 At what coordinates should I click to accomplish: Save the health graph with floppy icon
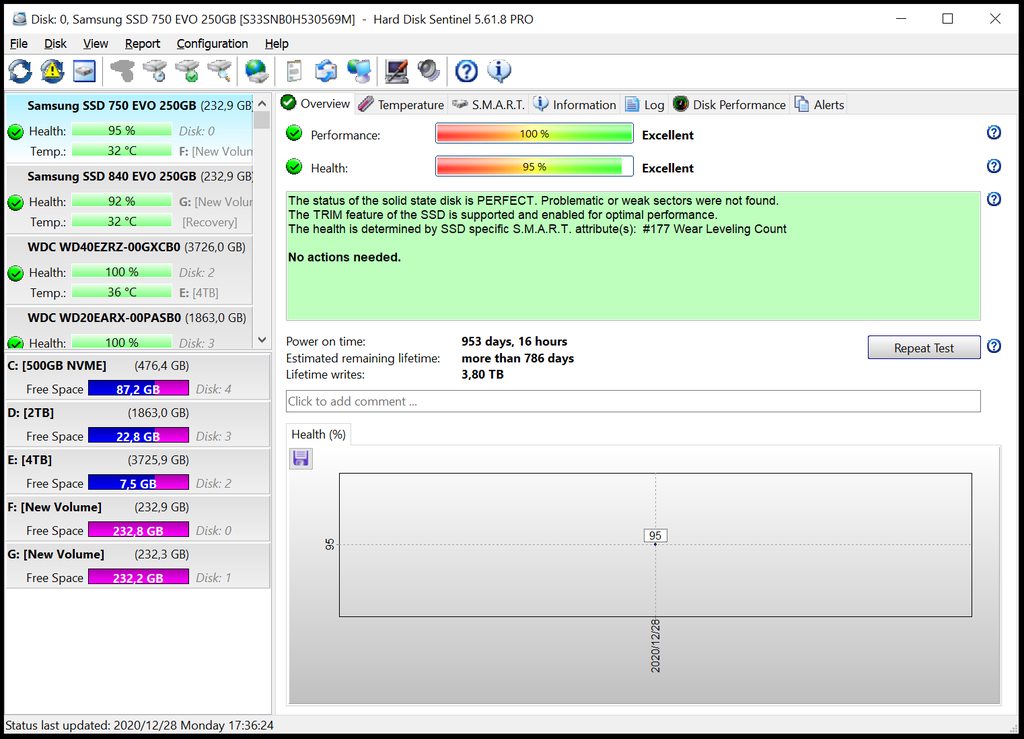point(301,458)
